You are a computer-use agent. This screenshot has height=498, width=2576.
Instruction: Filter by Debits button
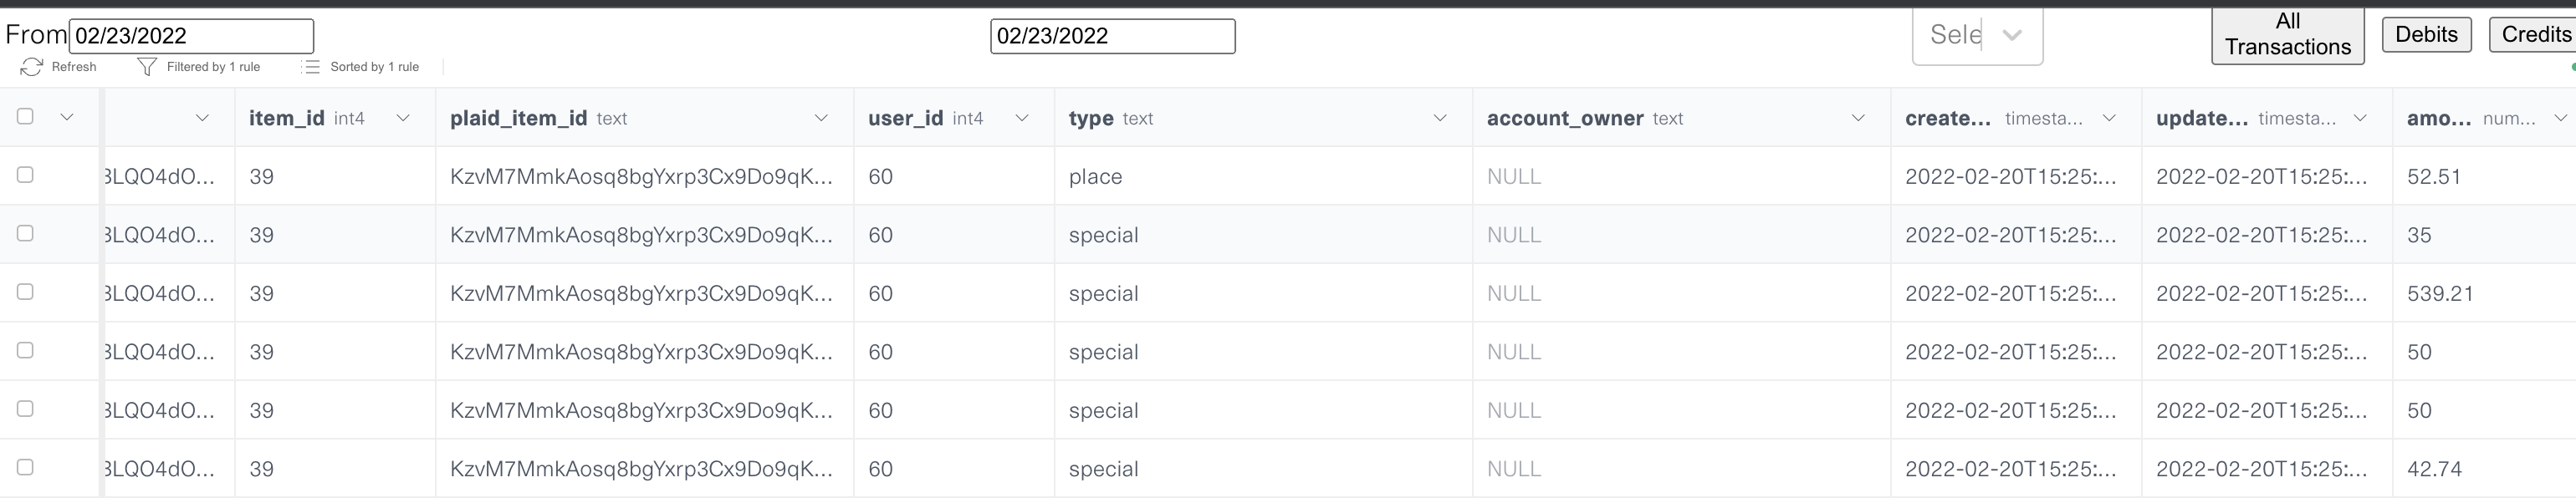[2426, 34]
